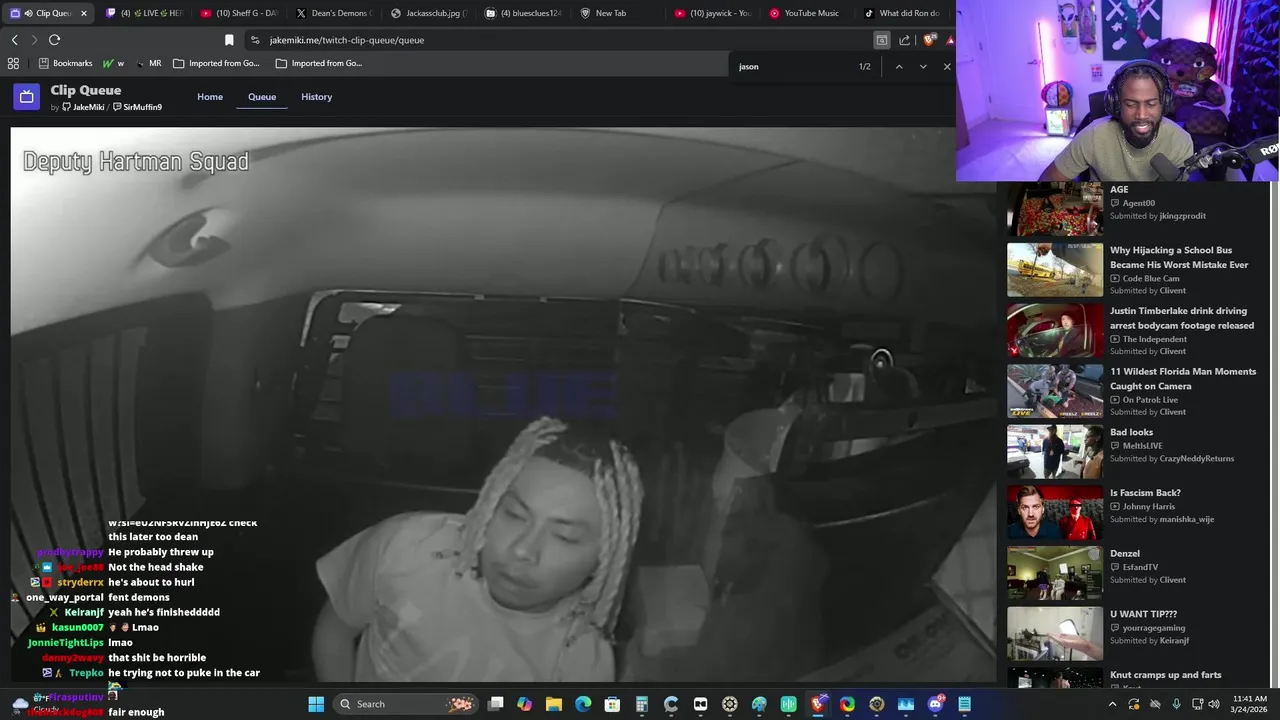
Task: Open the "Is Fascism Back?" clip title
Action: point(1145,493)
